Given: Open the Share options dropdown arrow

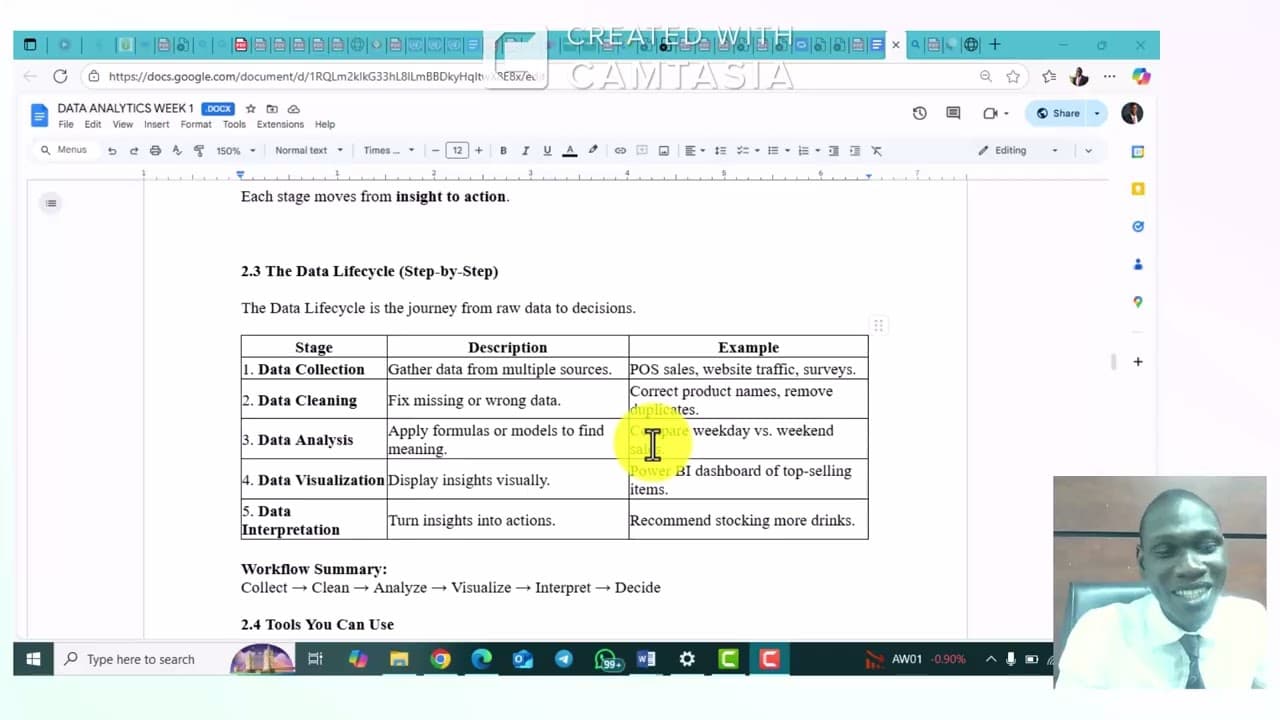Looking at the screenshot, I should pyautogui.click(x=1097, y=113).
